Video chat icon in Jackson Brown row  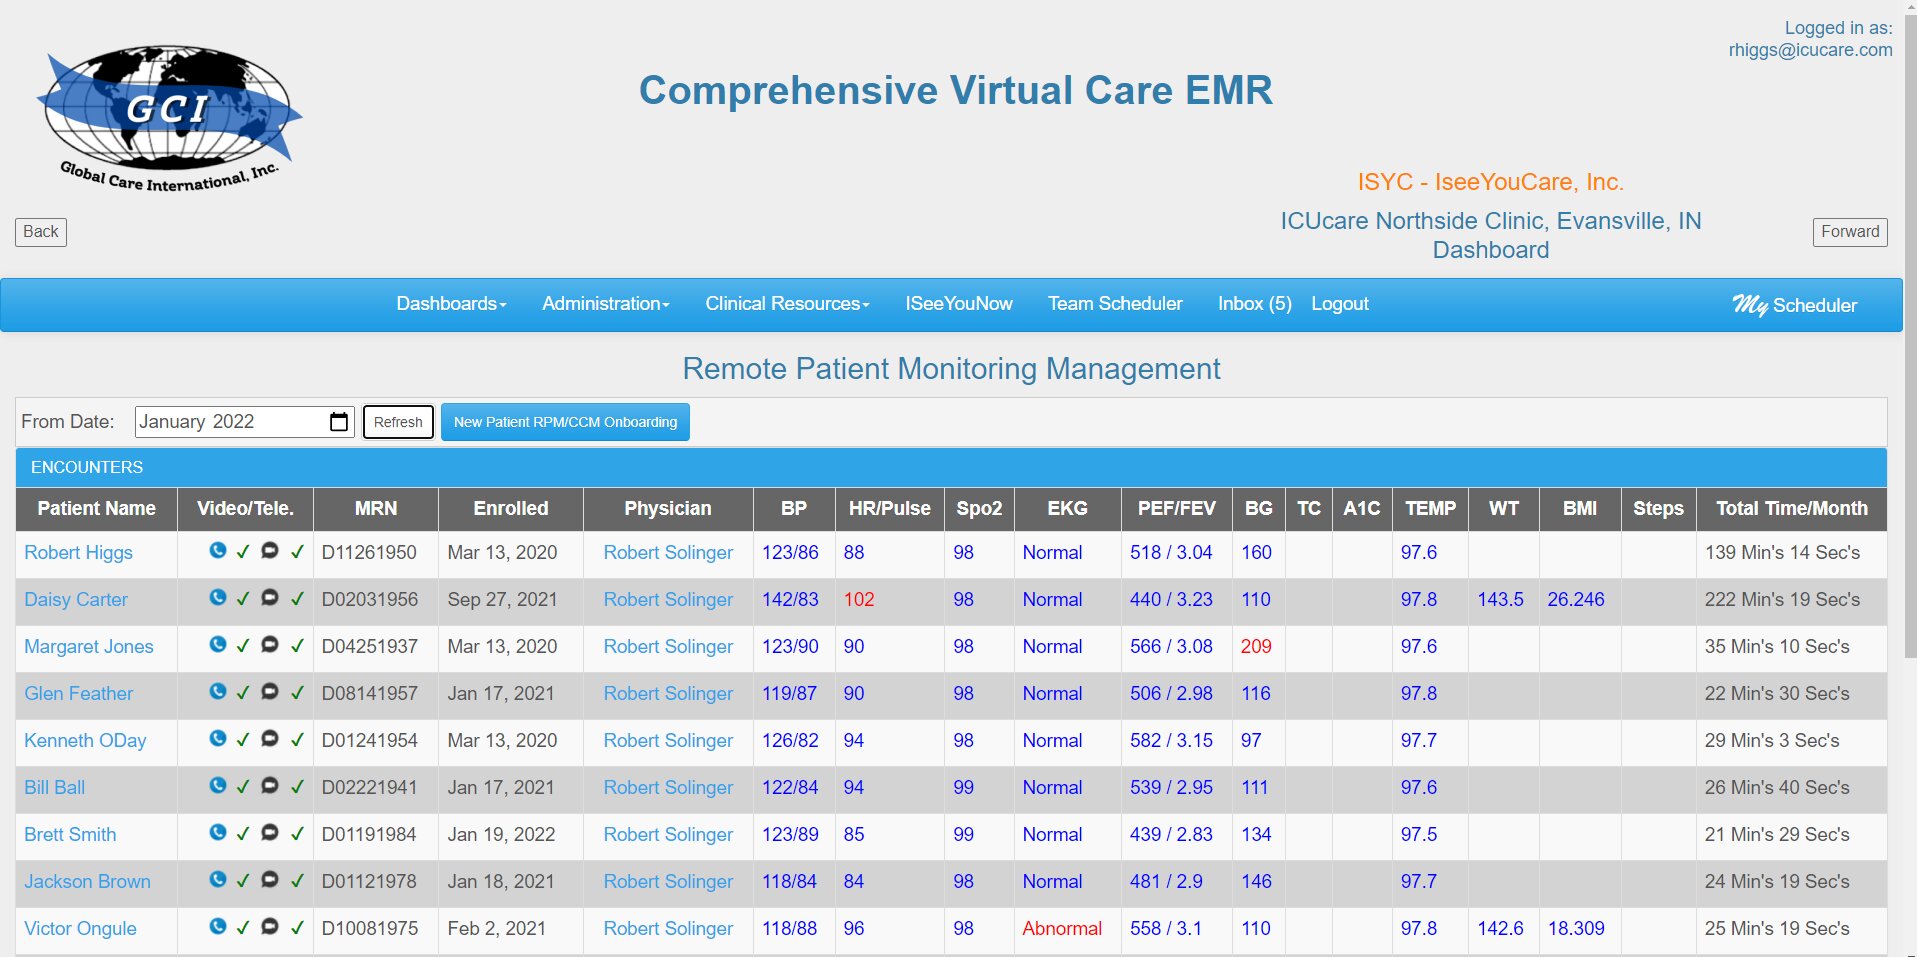[x=269, y=879]
